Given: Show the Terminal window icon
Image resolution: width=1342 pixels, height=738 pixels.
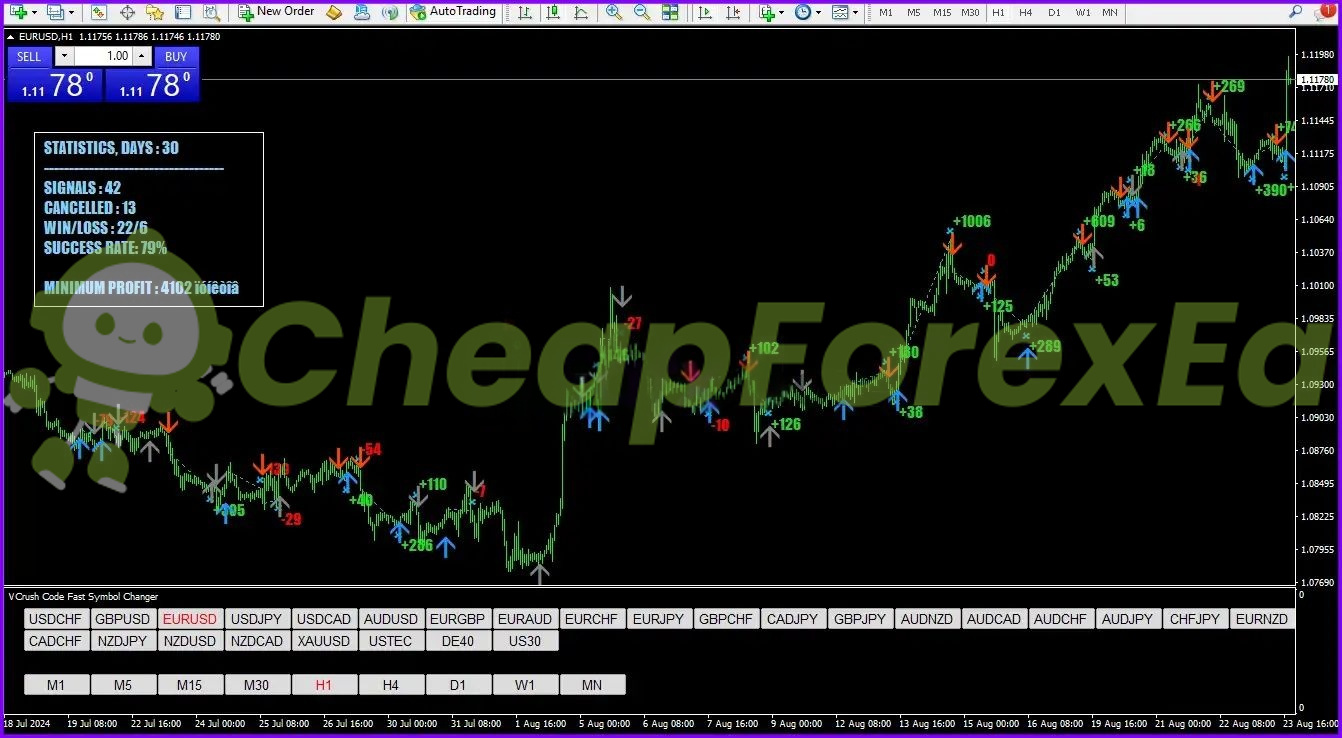Looking at the screenshot, I should [182, 12].
